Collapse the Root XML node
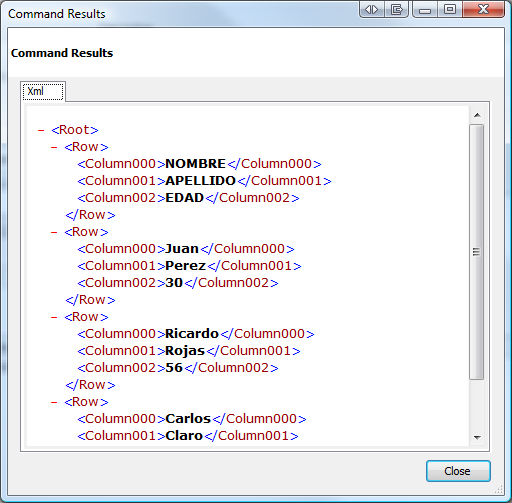The width and height of the screenshot is (512, 503). click(41, 130)
